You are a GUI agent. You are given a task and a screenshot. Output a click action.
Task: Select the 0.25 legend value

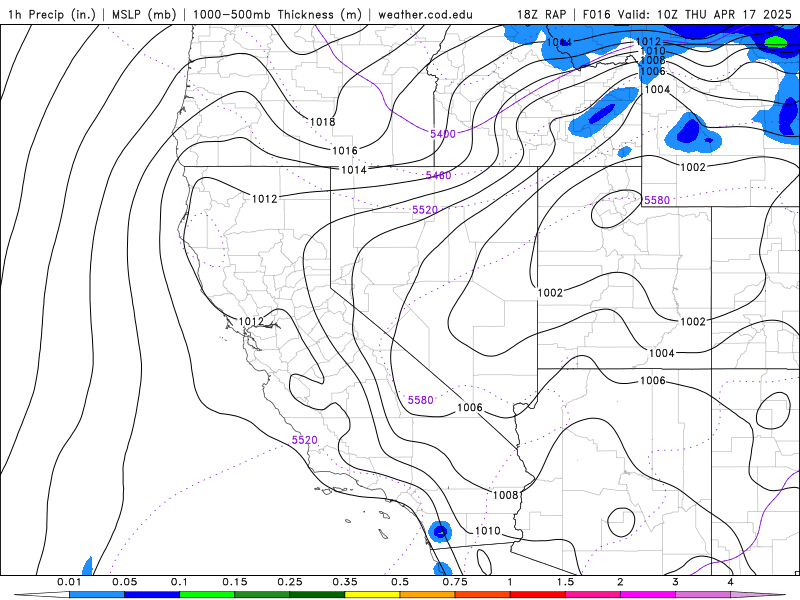coord(290,582)
